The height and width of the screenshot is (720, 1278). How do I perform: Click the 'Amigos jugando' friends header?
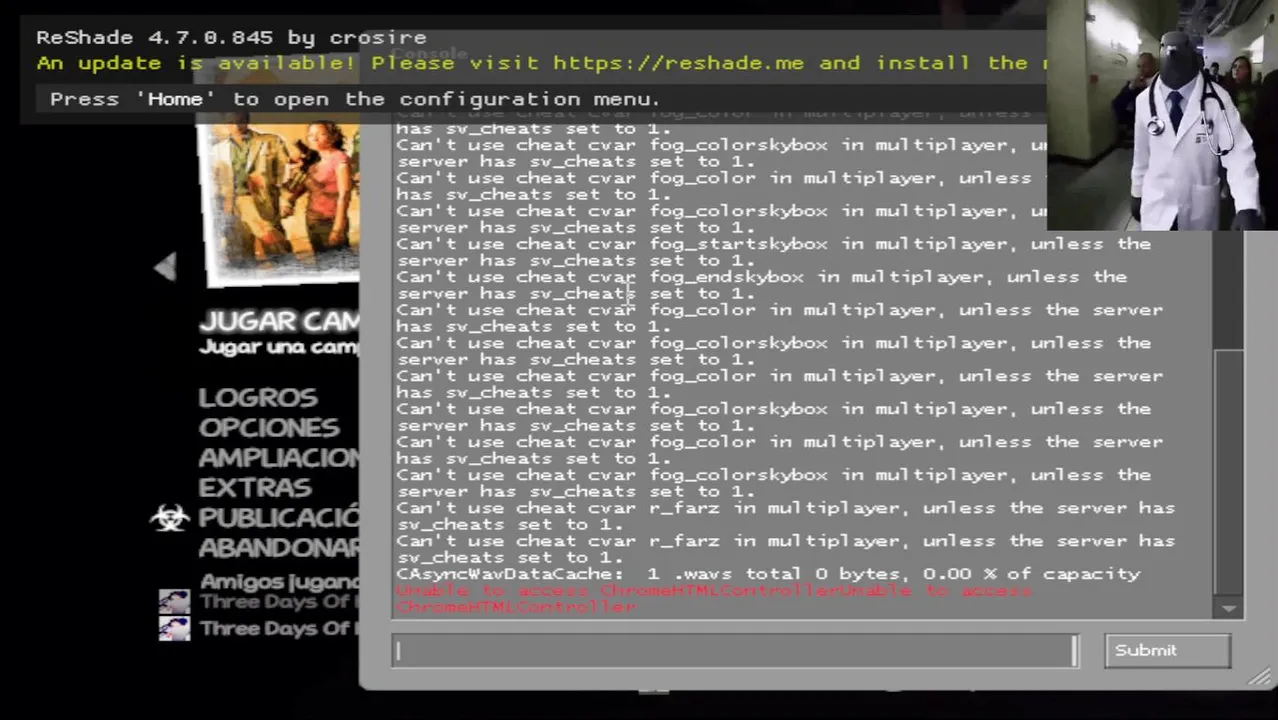[x=279, y=581]
